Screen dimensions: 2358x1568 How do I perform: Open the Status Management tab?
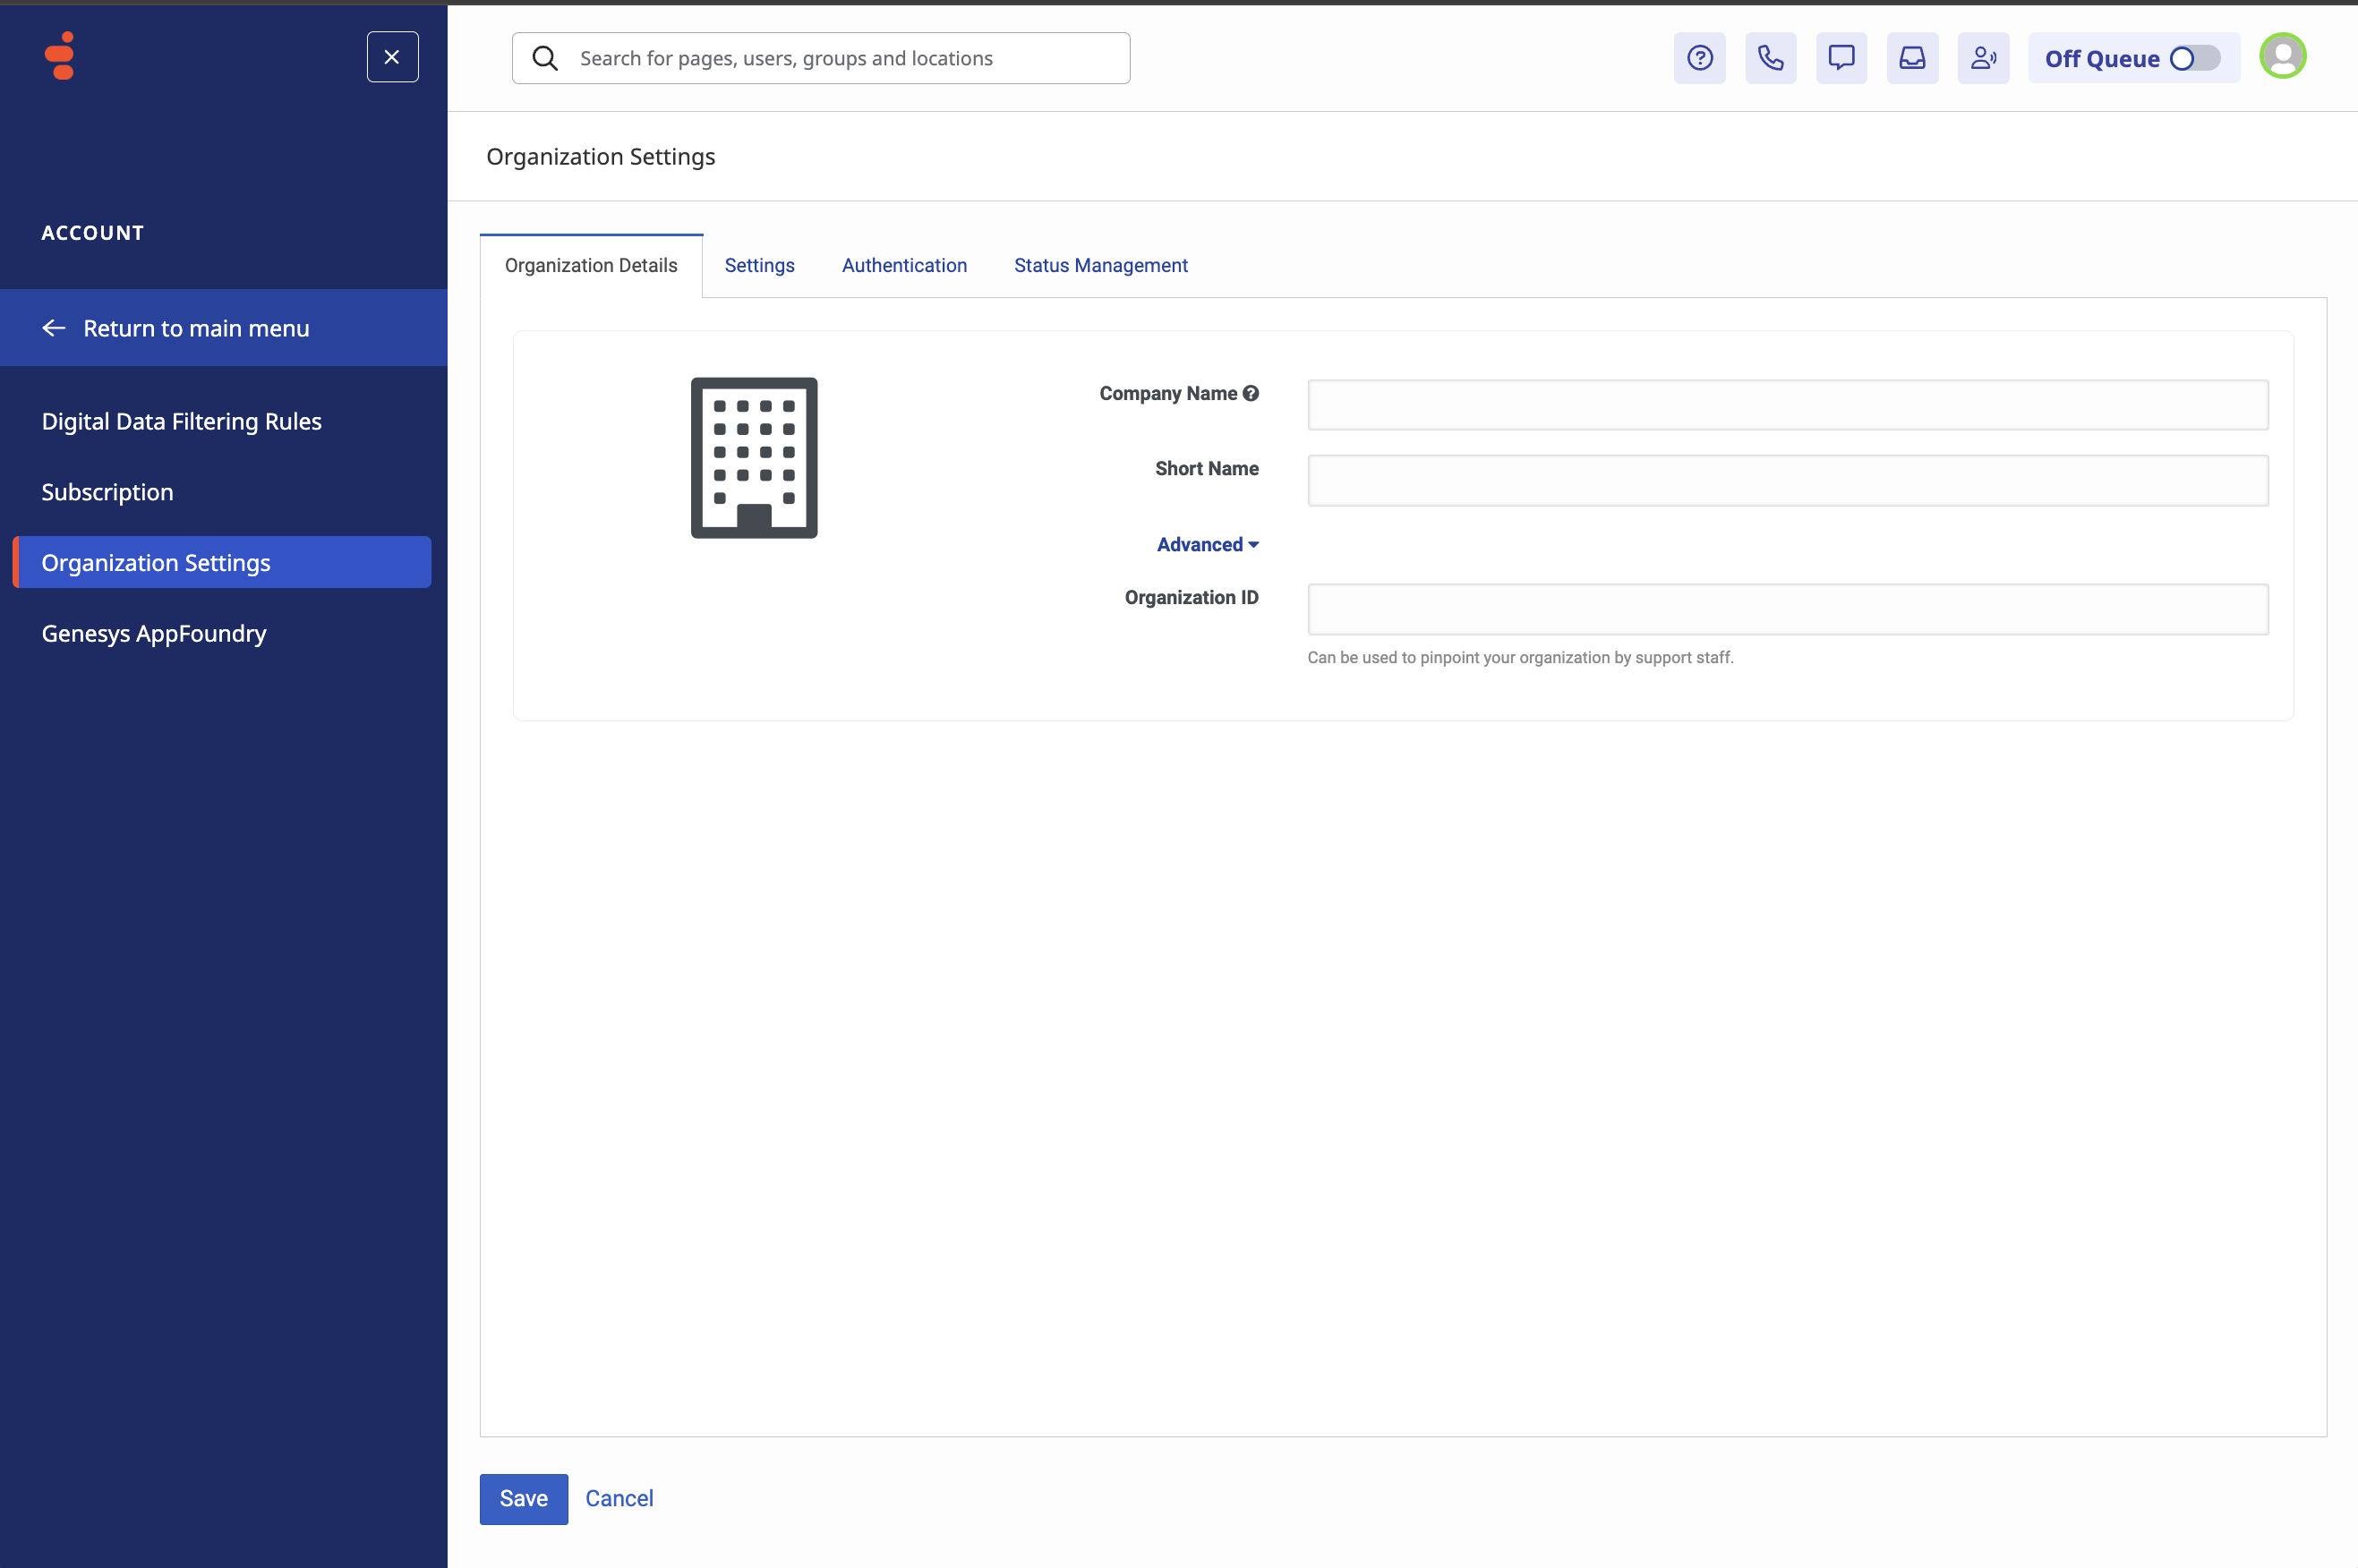(1100, 265)
